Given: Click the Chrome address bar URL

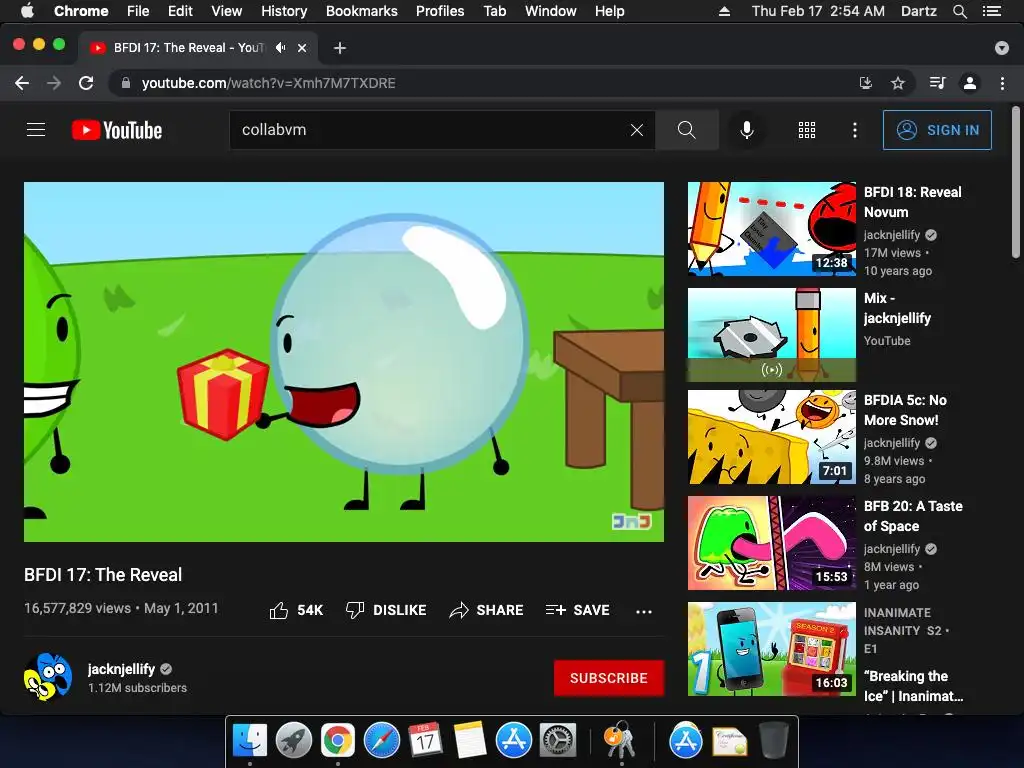Looking at the screenshot, I should [268, 83].
